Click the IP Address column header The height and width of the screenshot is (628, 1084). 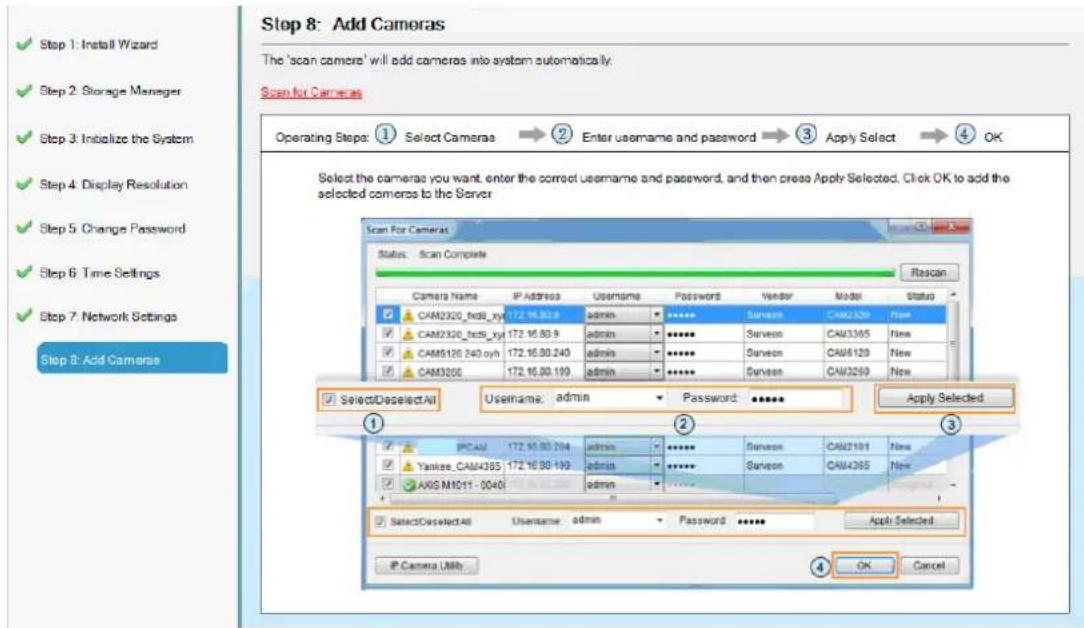[536, 296]
